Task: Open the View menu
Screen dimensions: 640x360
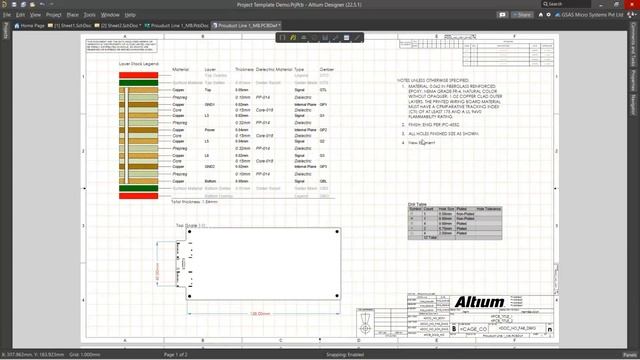Action: (35, 15)
